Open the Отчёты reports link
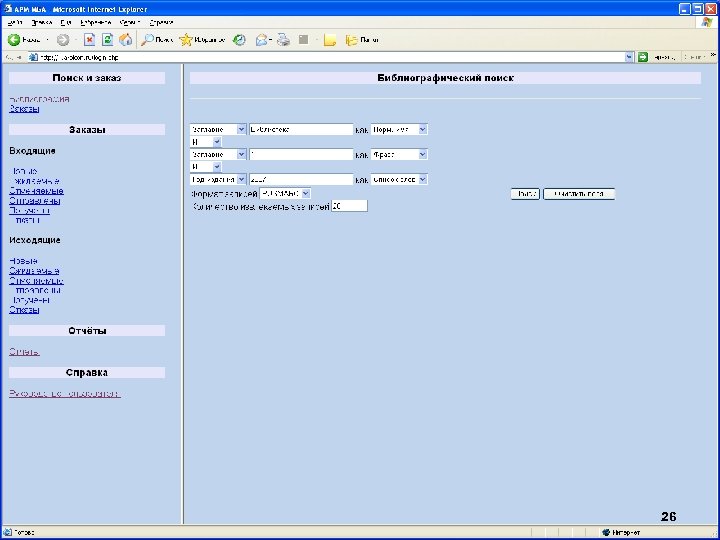The image size is (720, 540). click(24, 352)
